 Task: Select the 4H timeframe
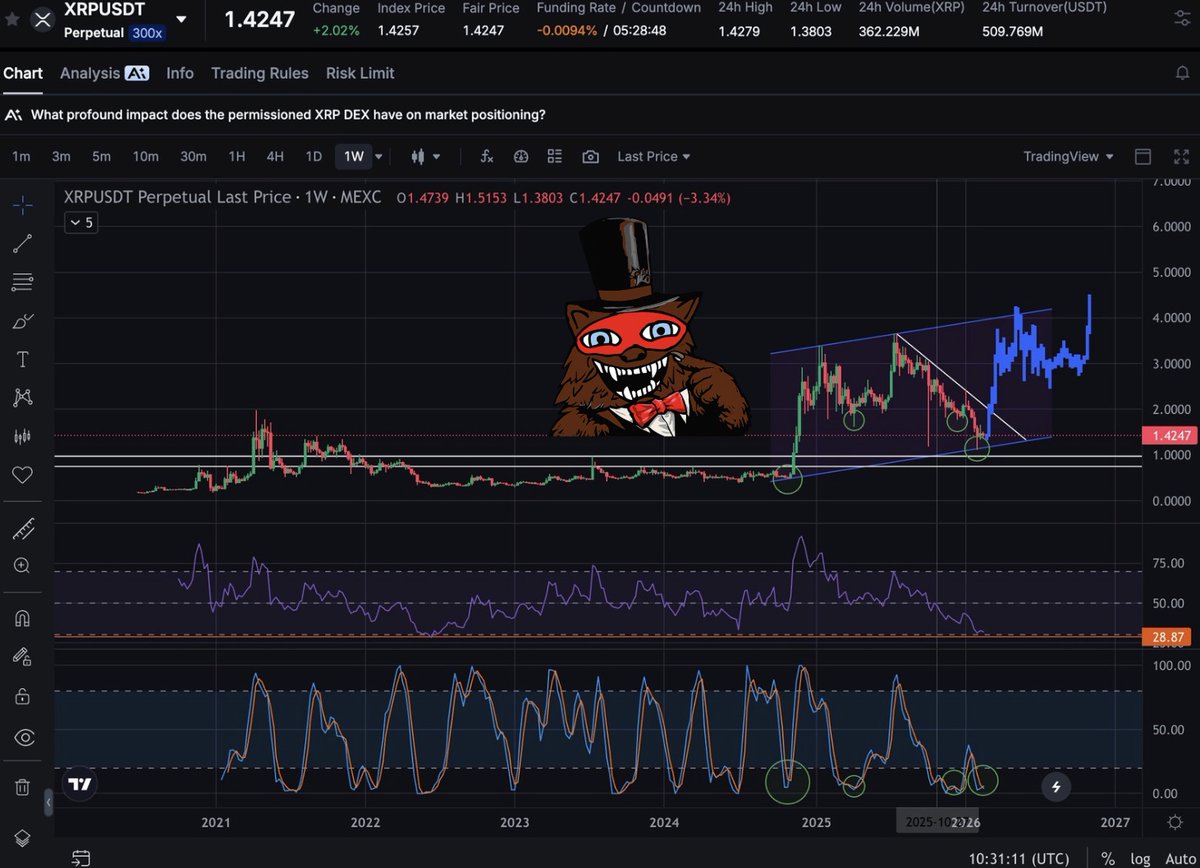pyautogui.click(x=275, y=156)
